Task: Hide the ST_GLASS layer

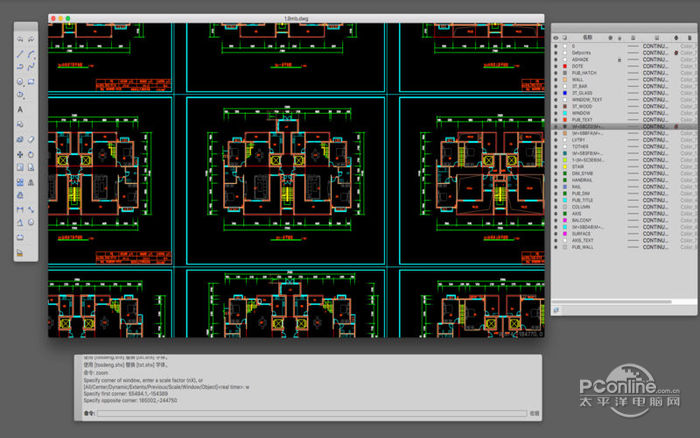Action: [x=556, y=93]
